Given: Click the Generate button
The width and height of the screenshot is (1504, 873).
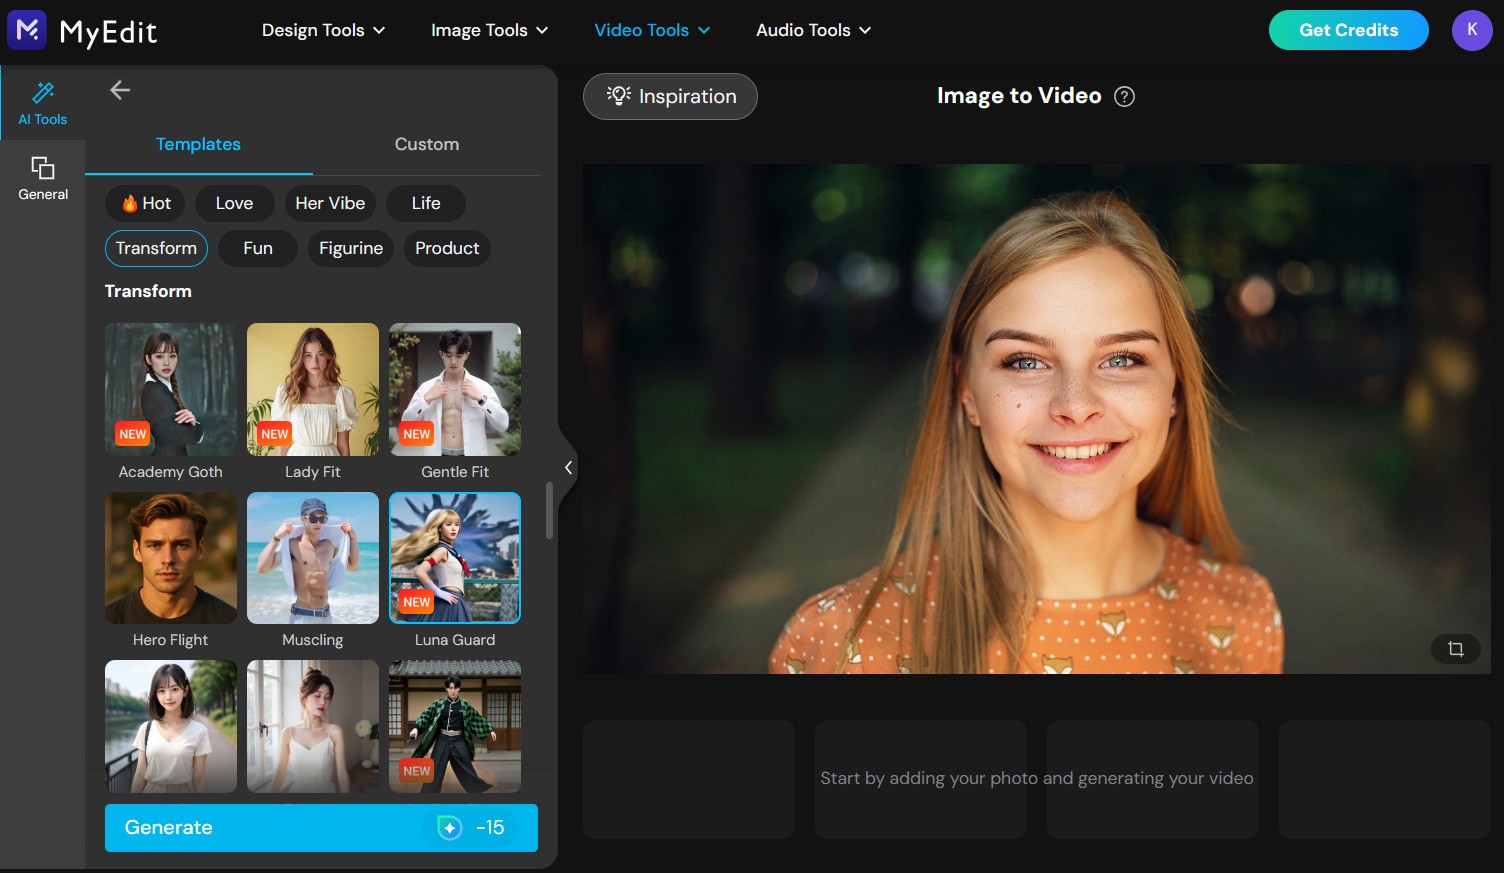Looking at the screenshot, I should [321, 828].
